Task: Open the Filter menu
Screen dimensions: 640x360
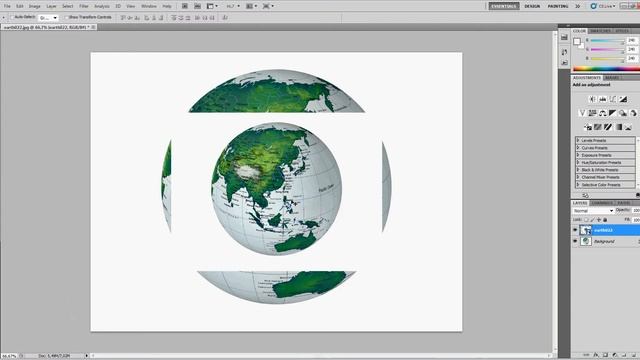Action: [84, 6]
